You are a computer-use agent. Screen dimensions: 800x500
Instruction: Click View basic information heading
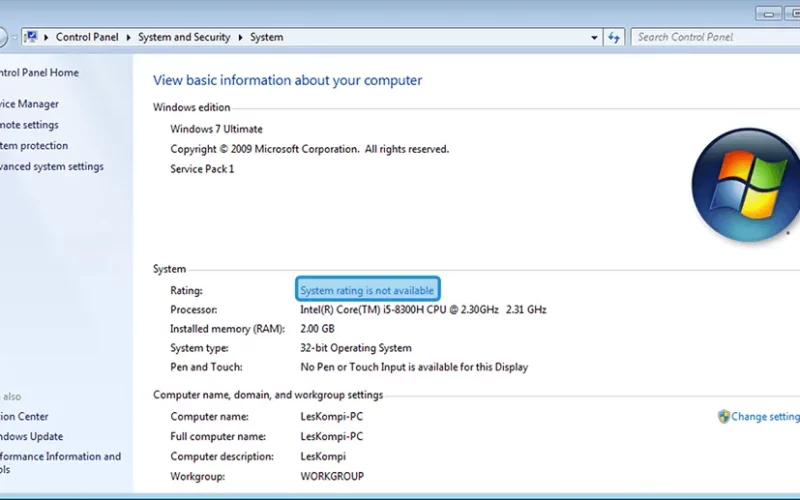pyautogui.click(x=287, y=80)
